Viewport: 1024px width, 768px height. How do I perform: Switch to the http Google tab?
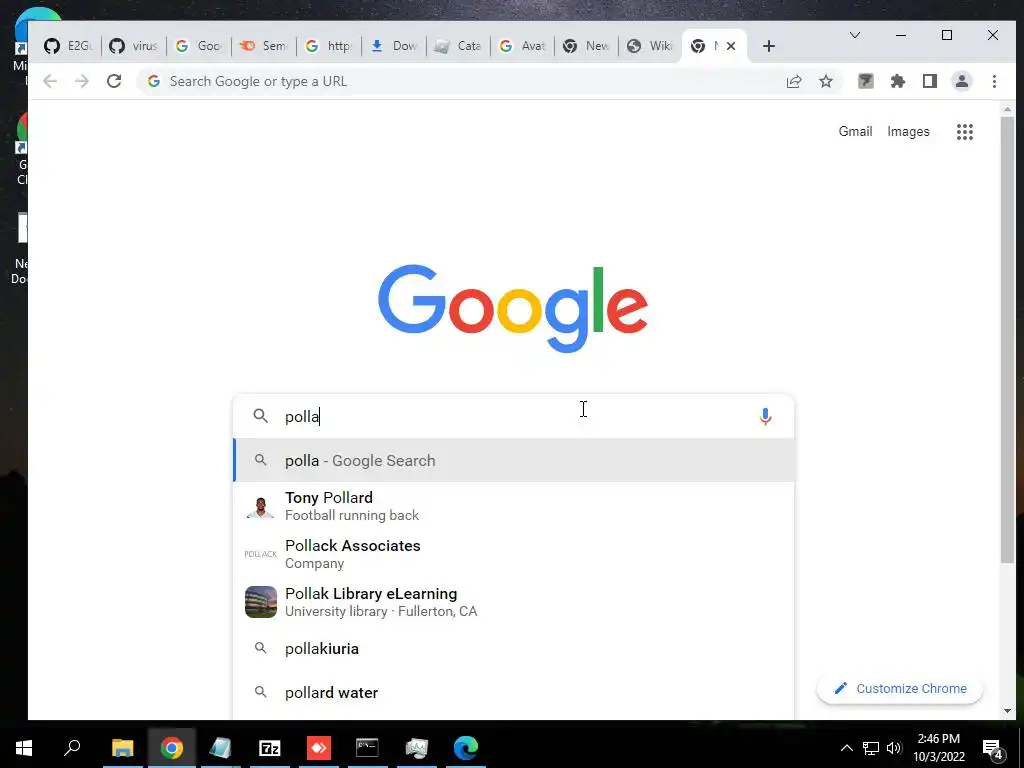328,46
